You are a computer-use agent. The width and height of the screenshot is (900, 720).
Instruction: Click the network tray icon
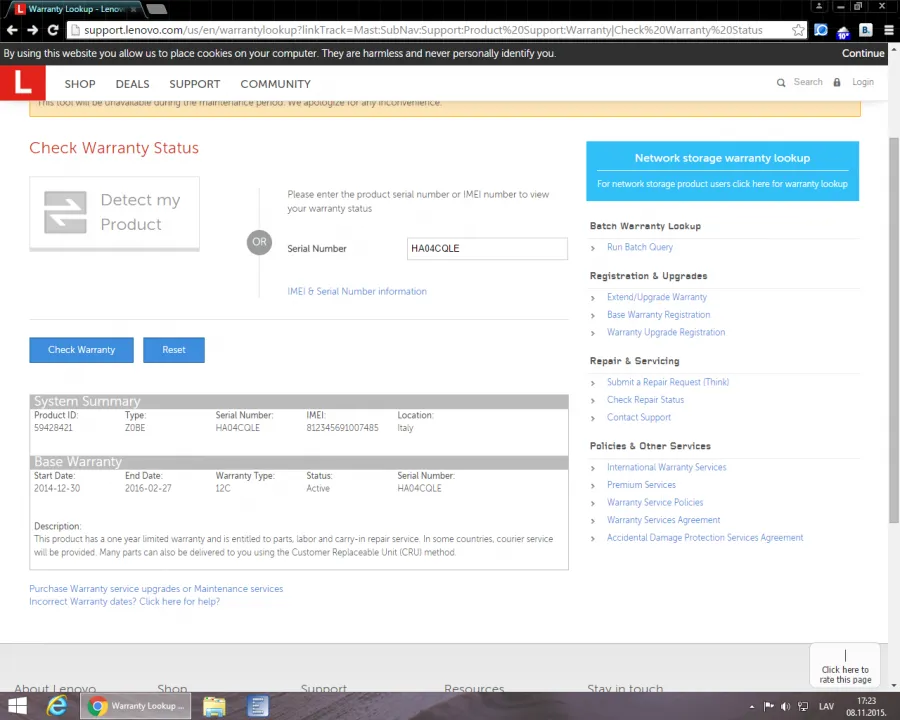803,706
